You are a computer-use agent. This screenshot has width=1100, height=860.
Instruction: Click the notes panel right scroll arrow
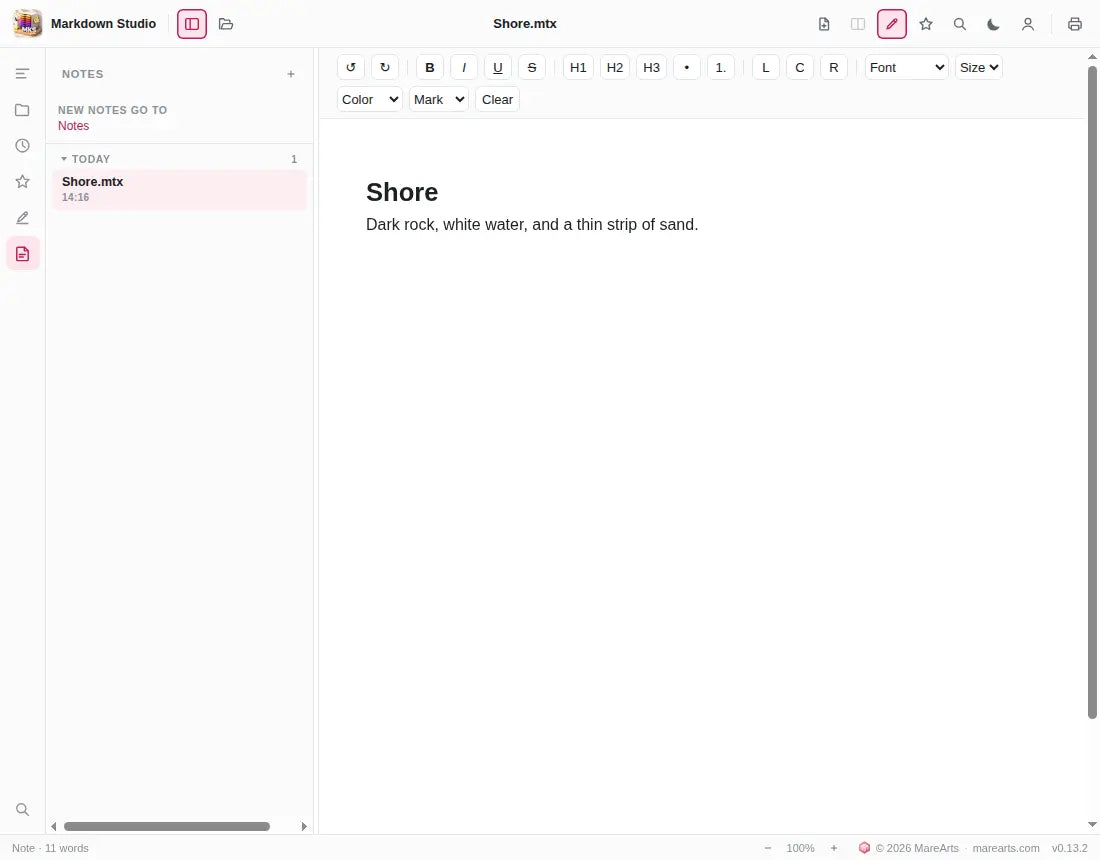304,826
